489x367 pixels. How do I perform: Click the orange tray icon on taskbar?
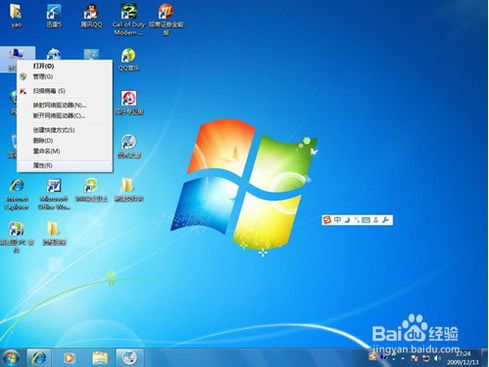[373, 357]
